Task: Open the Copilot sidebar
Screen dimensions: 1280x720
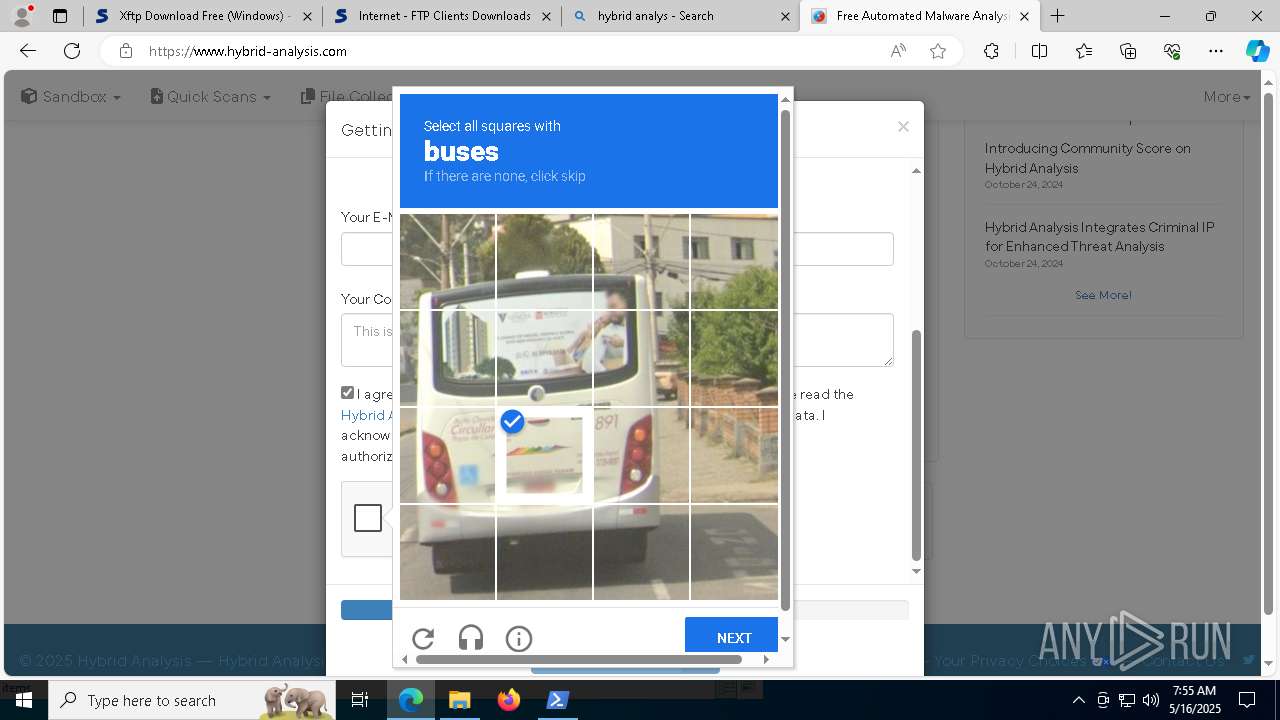Action: click(1257, 51)
